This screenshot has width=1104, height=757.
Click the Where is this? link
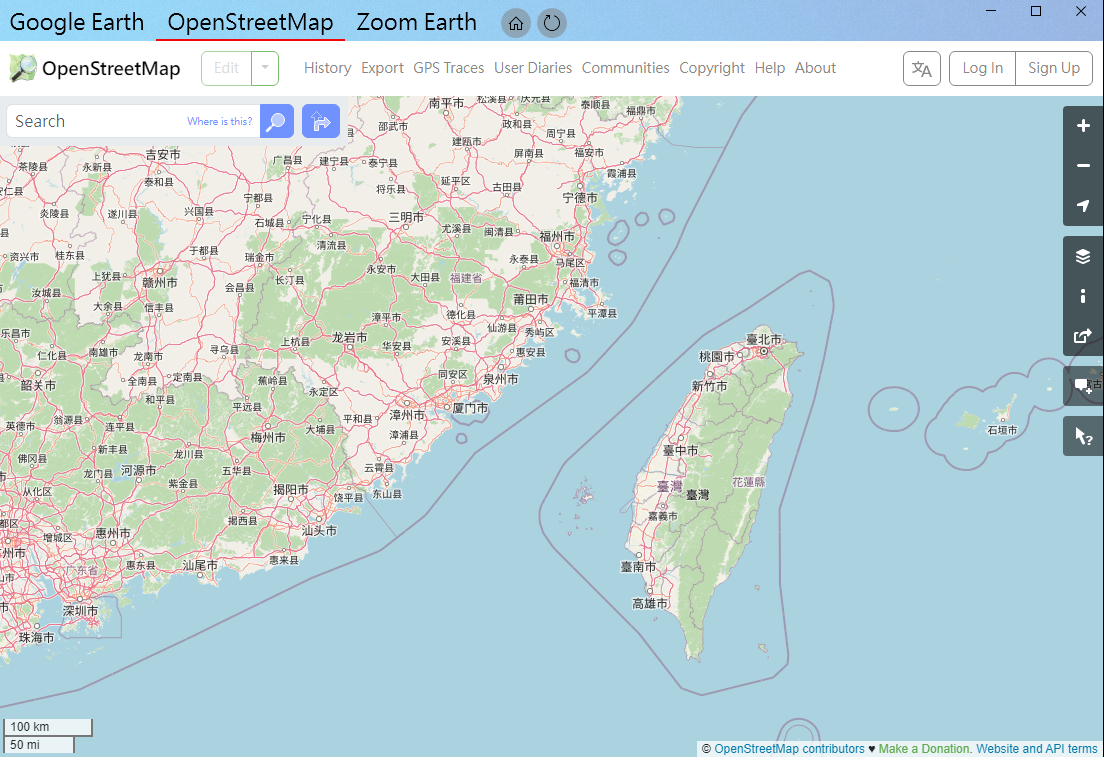point(219,121)
